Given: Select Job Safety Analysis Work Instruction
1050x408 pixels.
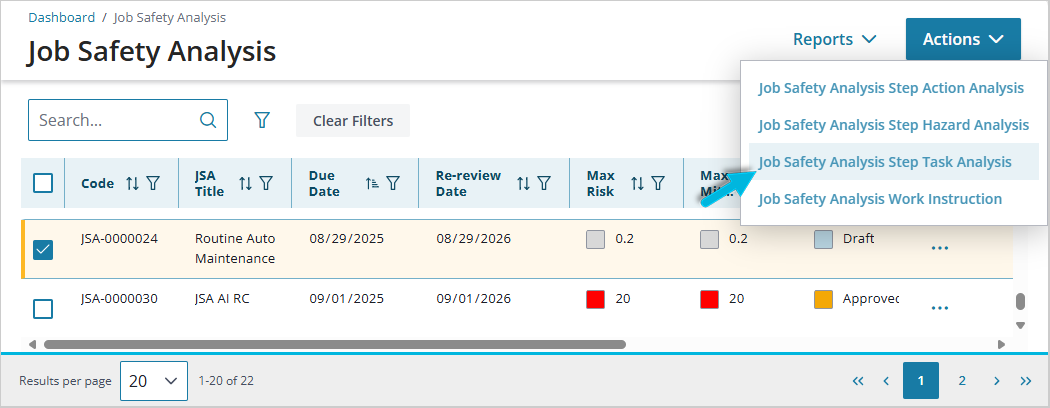Looking at the screenshot, I should click(880, 199).
